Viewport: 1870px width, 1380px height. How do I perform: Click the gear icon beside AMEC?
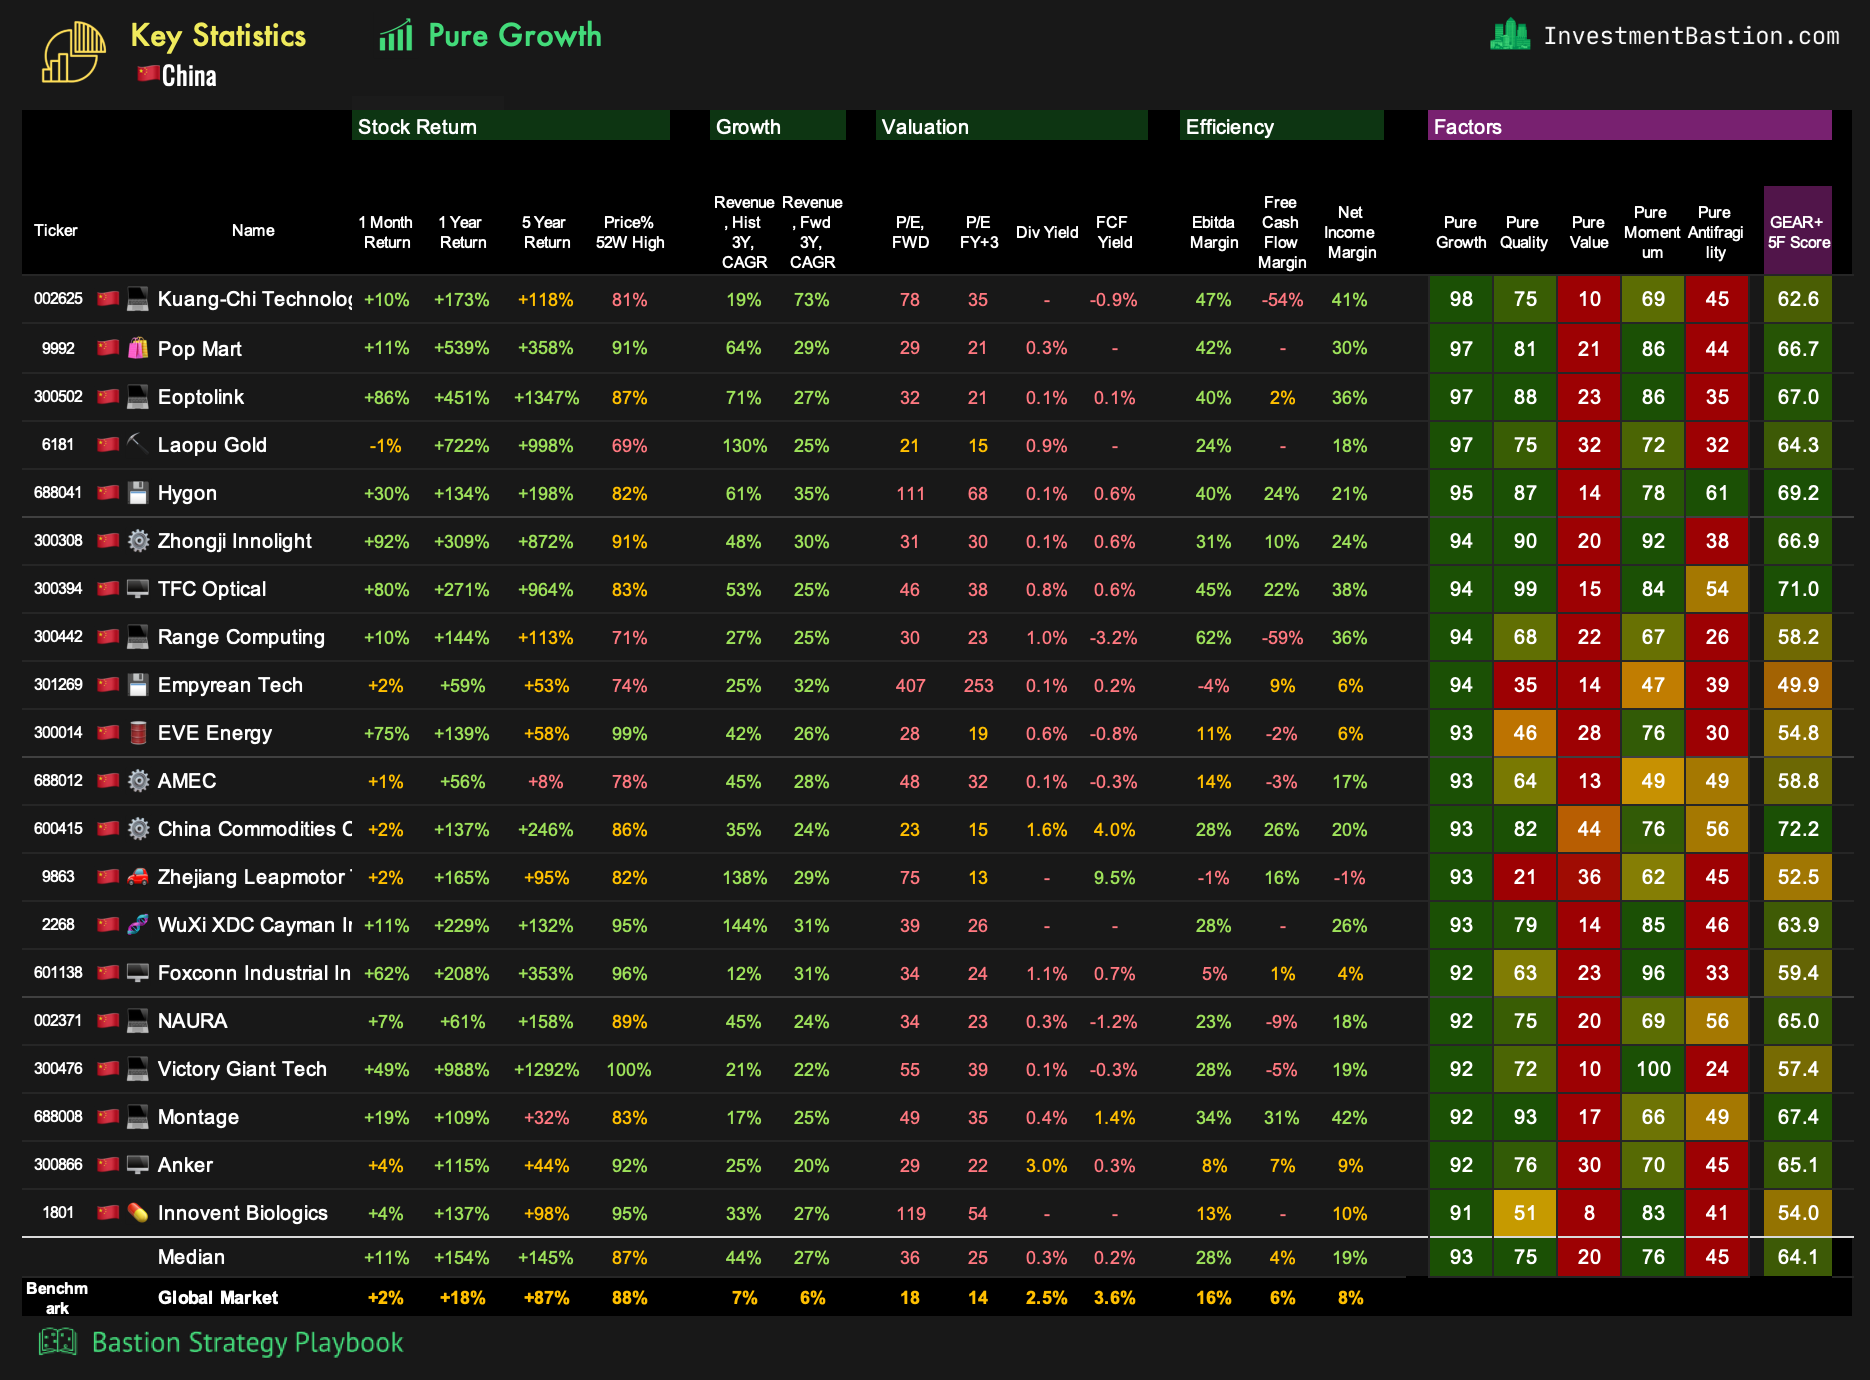(138, 780)
